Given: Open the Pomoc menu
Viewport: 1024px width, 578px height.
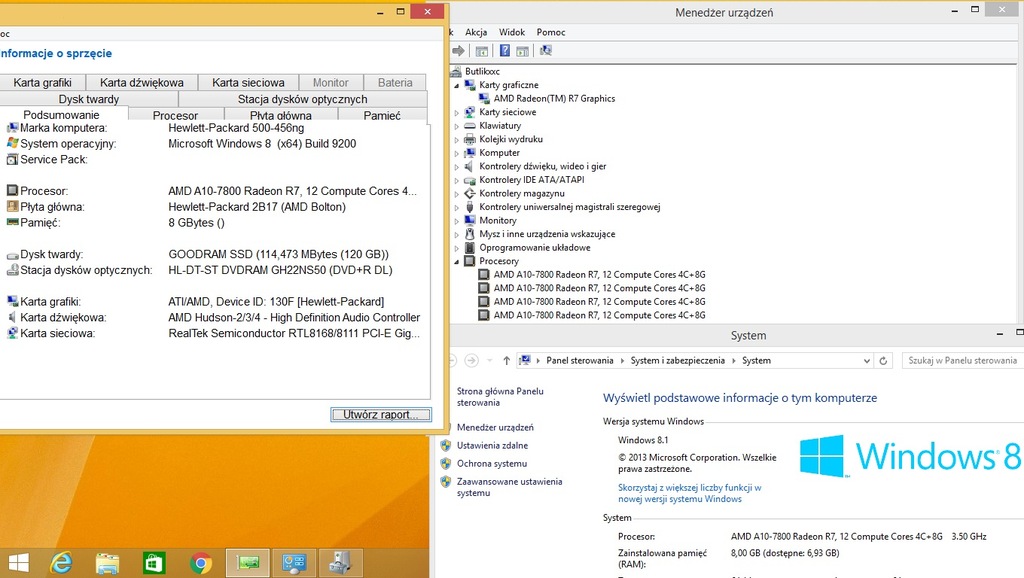Looking at the screenshot, I should (x=551, y=32).
